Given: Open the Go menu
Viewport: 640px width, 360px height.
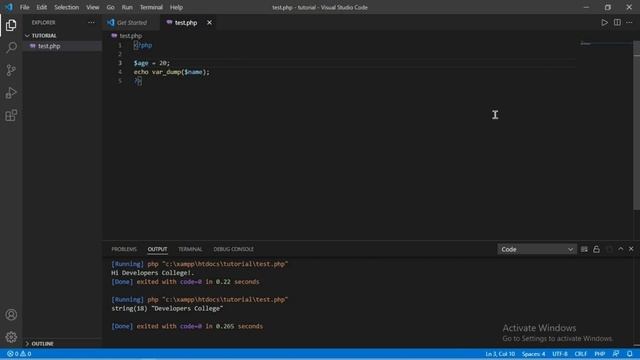Looking at the screenshot, I should tap(110, 7).
